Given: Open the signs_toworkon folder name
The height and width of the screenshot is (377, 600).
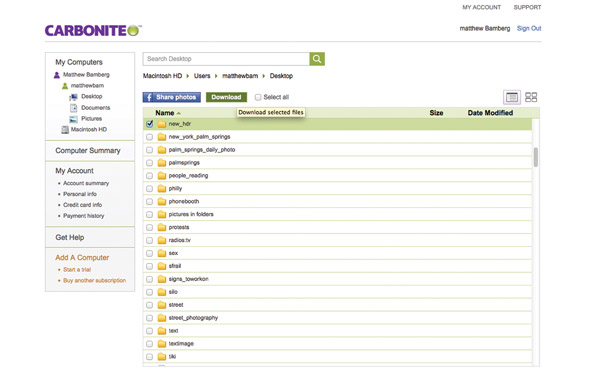Looking at the screenshot, I should 188,279.
